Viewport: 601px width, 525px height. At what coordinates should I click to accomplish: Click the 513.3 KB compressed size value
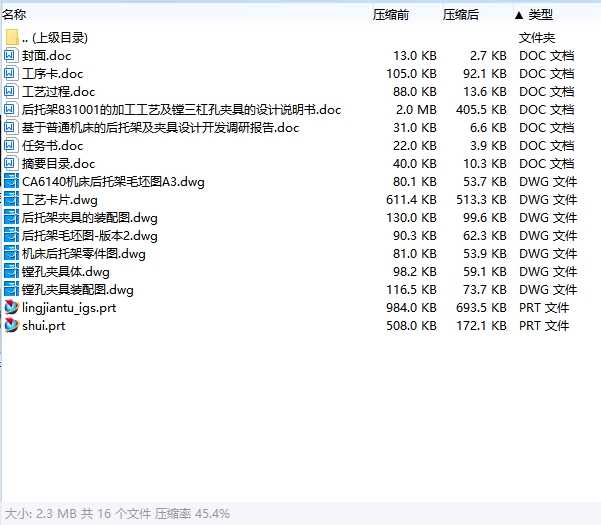click(x=481, y=200)
